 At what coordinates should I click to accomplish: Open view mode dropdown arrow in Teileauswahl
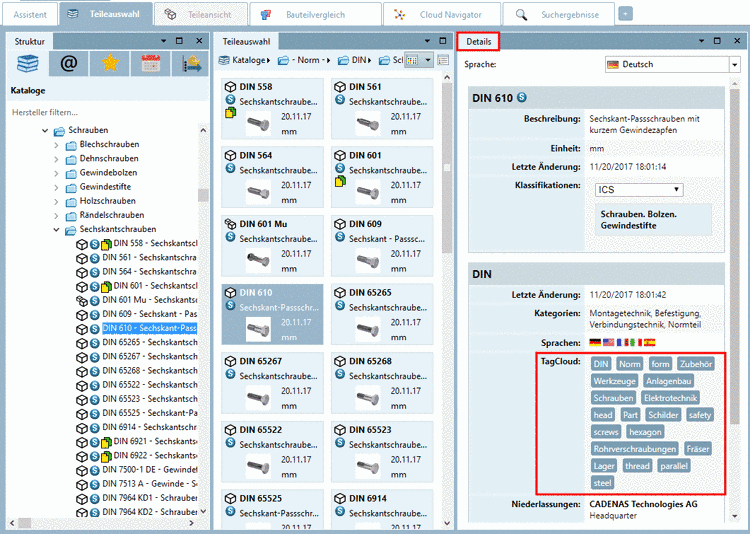[x=428, y=60]
